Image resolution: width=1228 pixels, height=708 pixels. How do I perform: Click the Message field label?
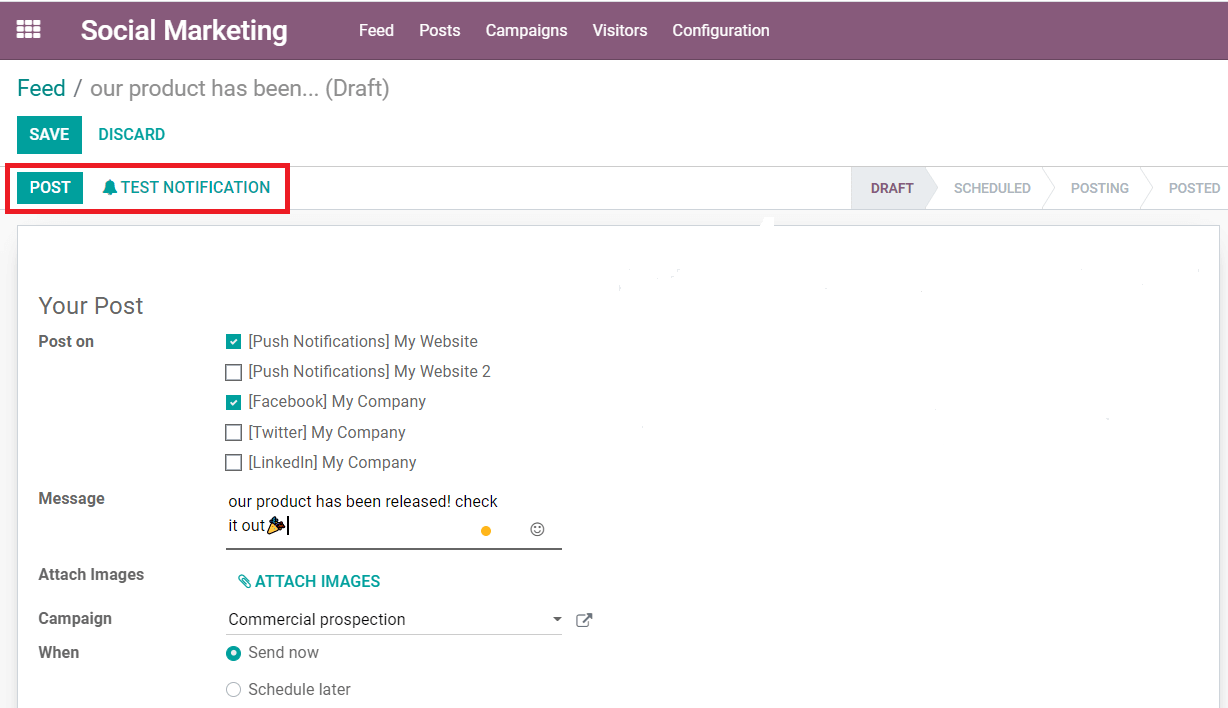coord(71,499)
